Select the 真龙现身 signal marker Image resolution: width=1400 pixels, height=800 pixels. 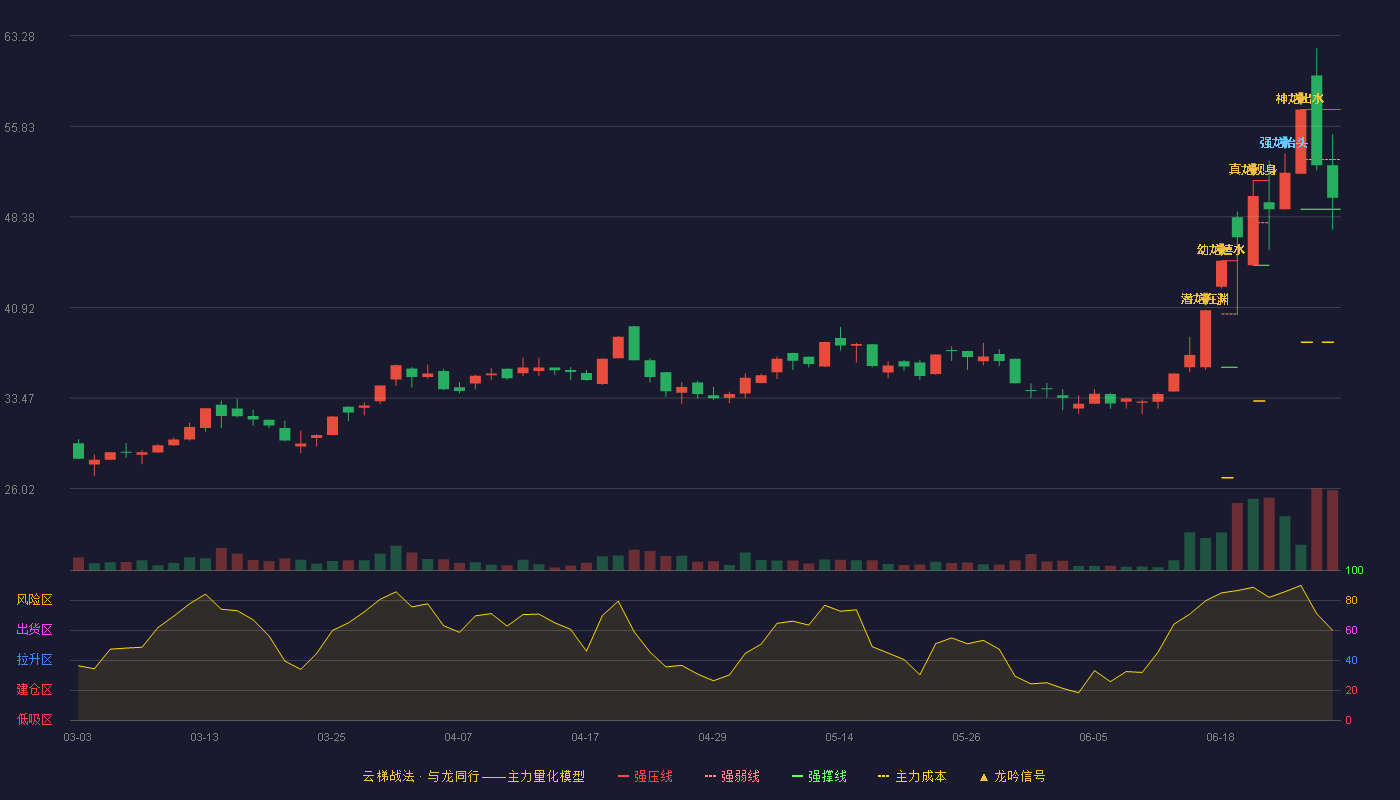point(1252,170)
